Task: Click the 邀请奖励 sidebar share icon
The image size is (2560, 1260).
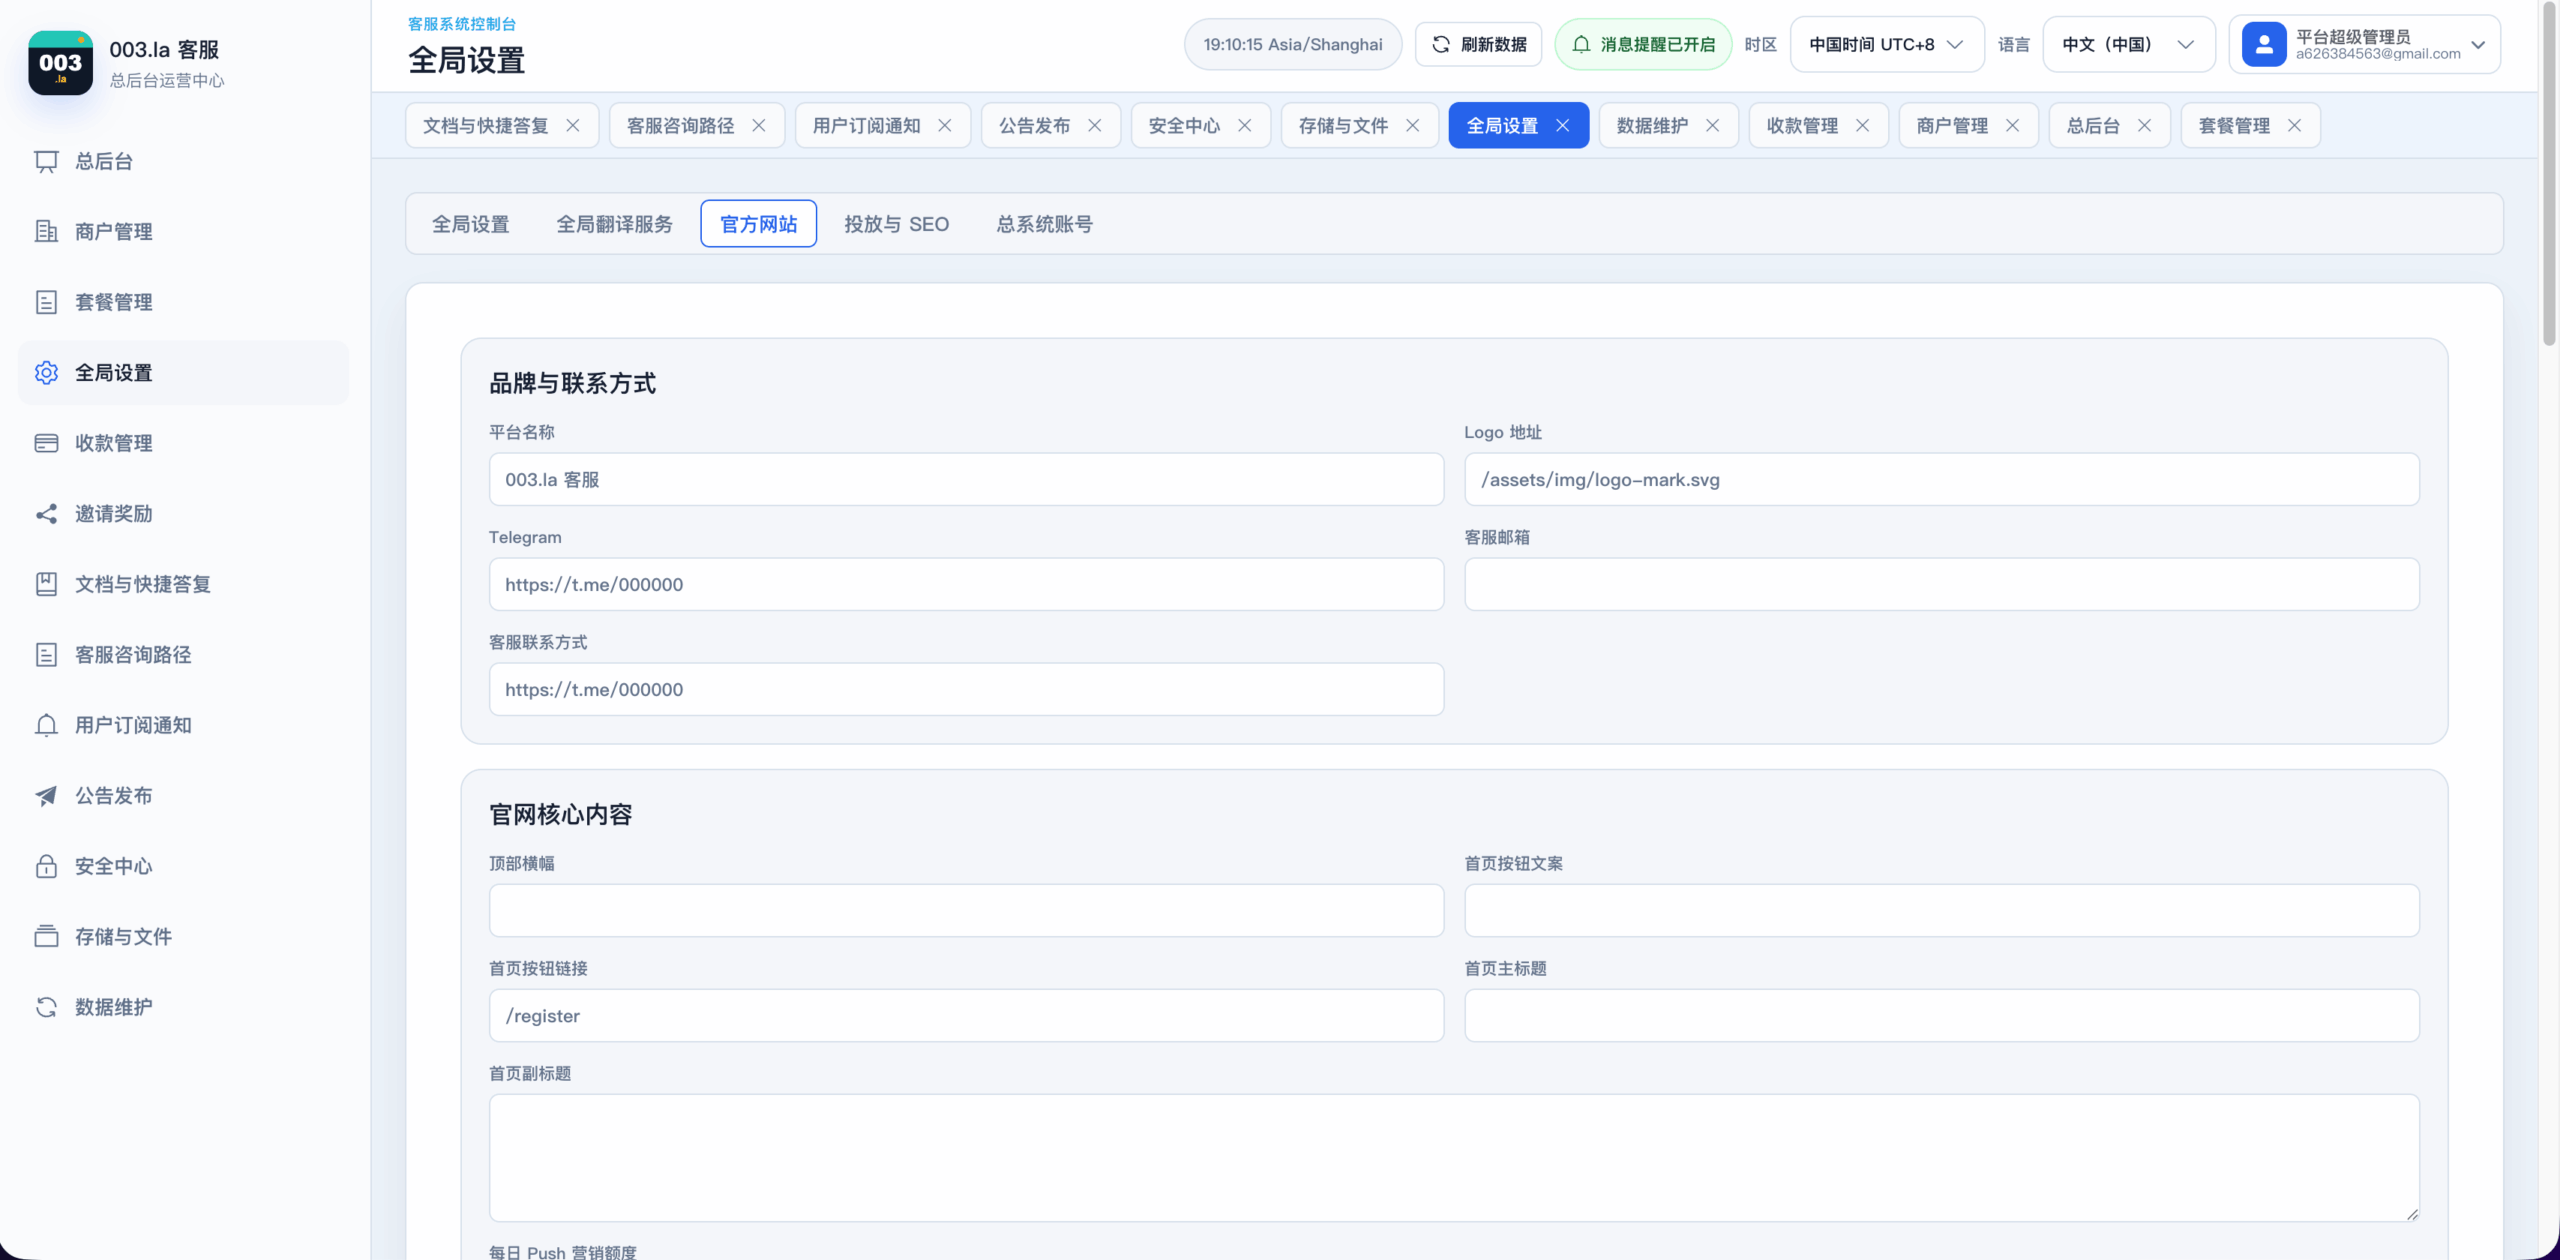Action: coord(46,514)
